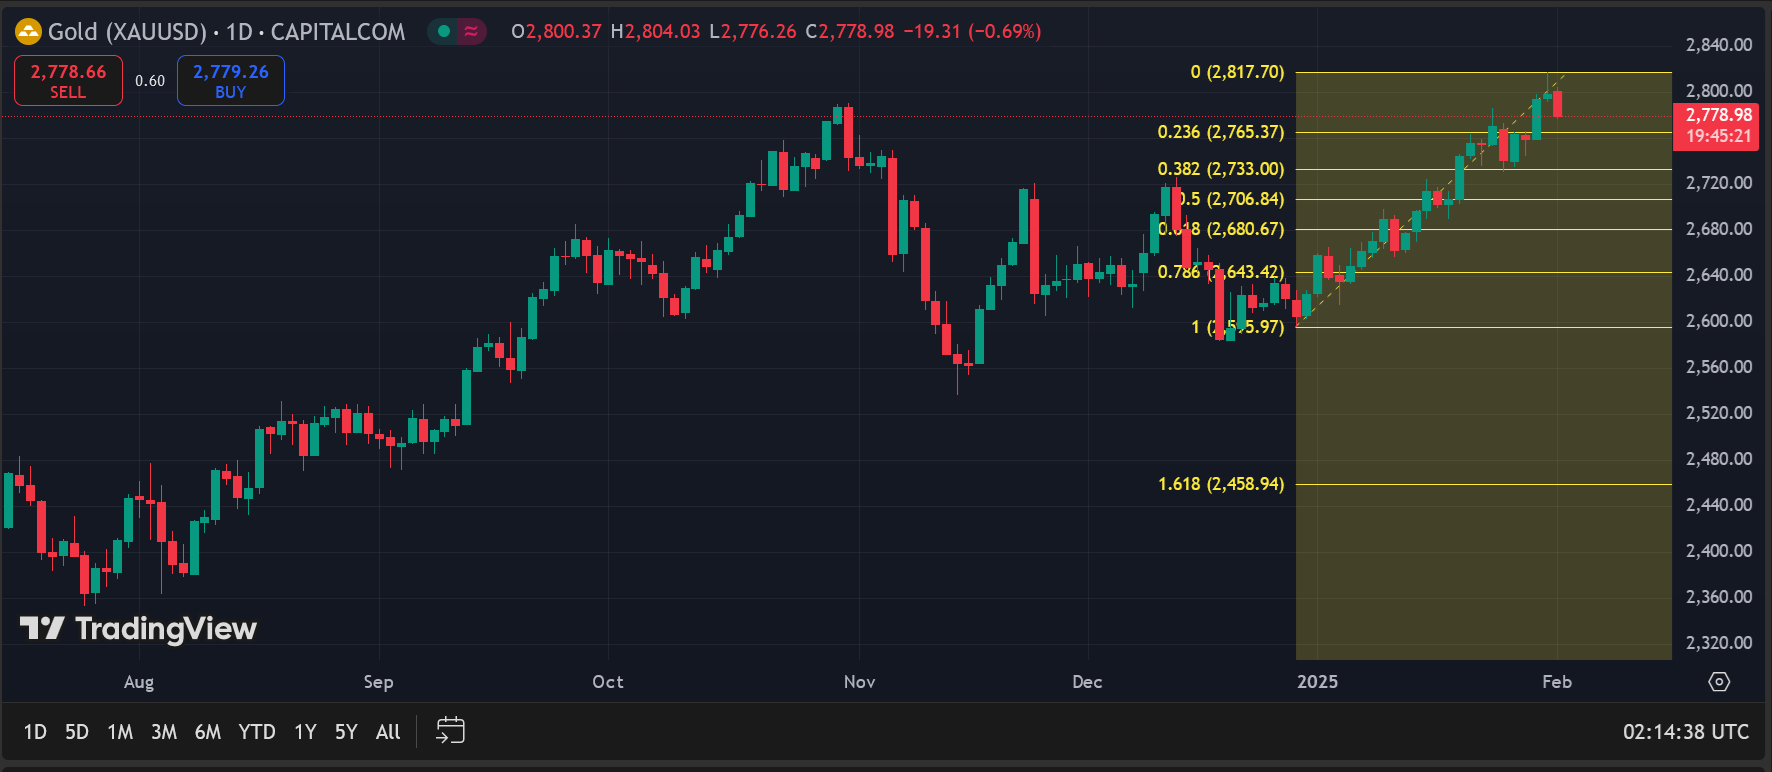The image size is (1772, 772).
Task: Open the Go to date calendar icon
Action: tap(450, 731)
